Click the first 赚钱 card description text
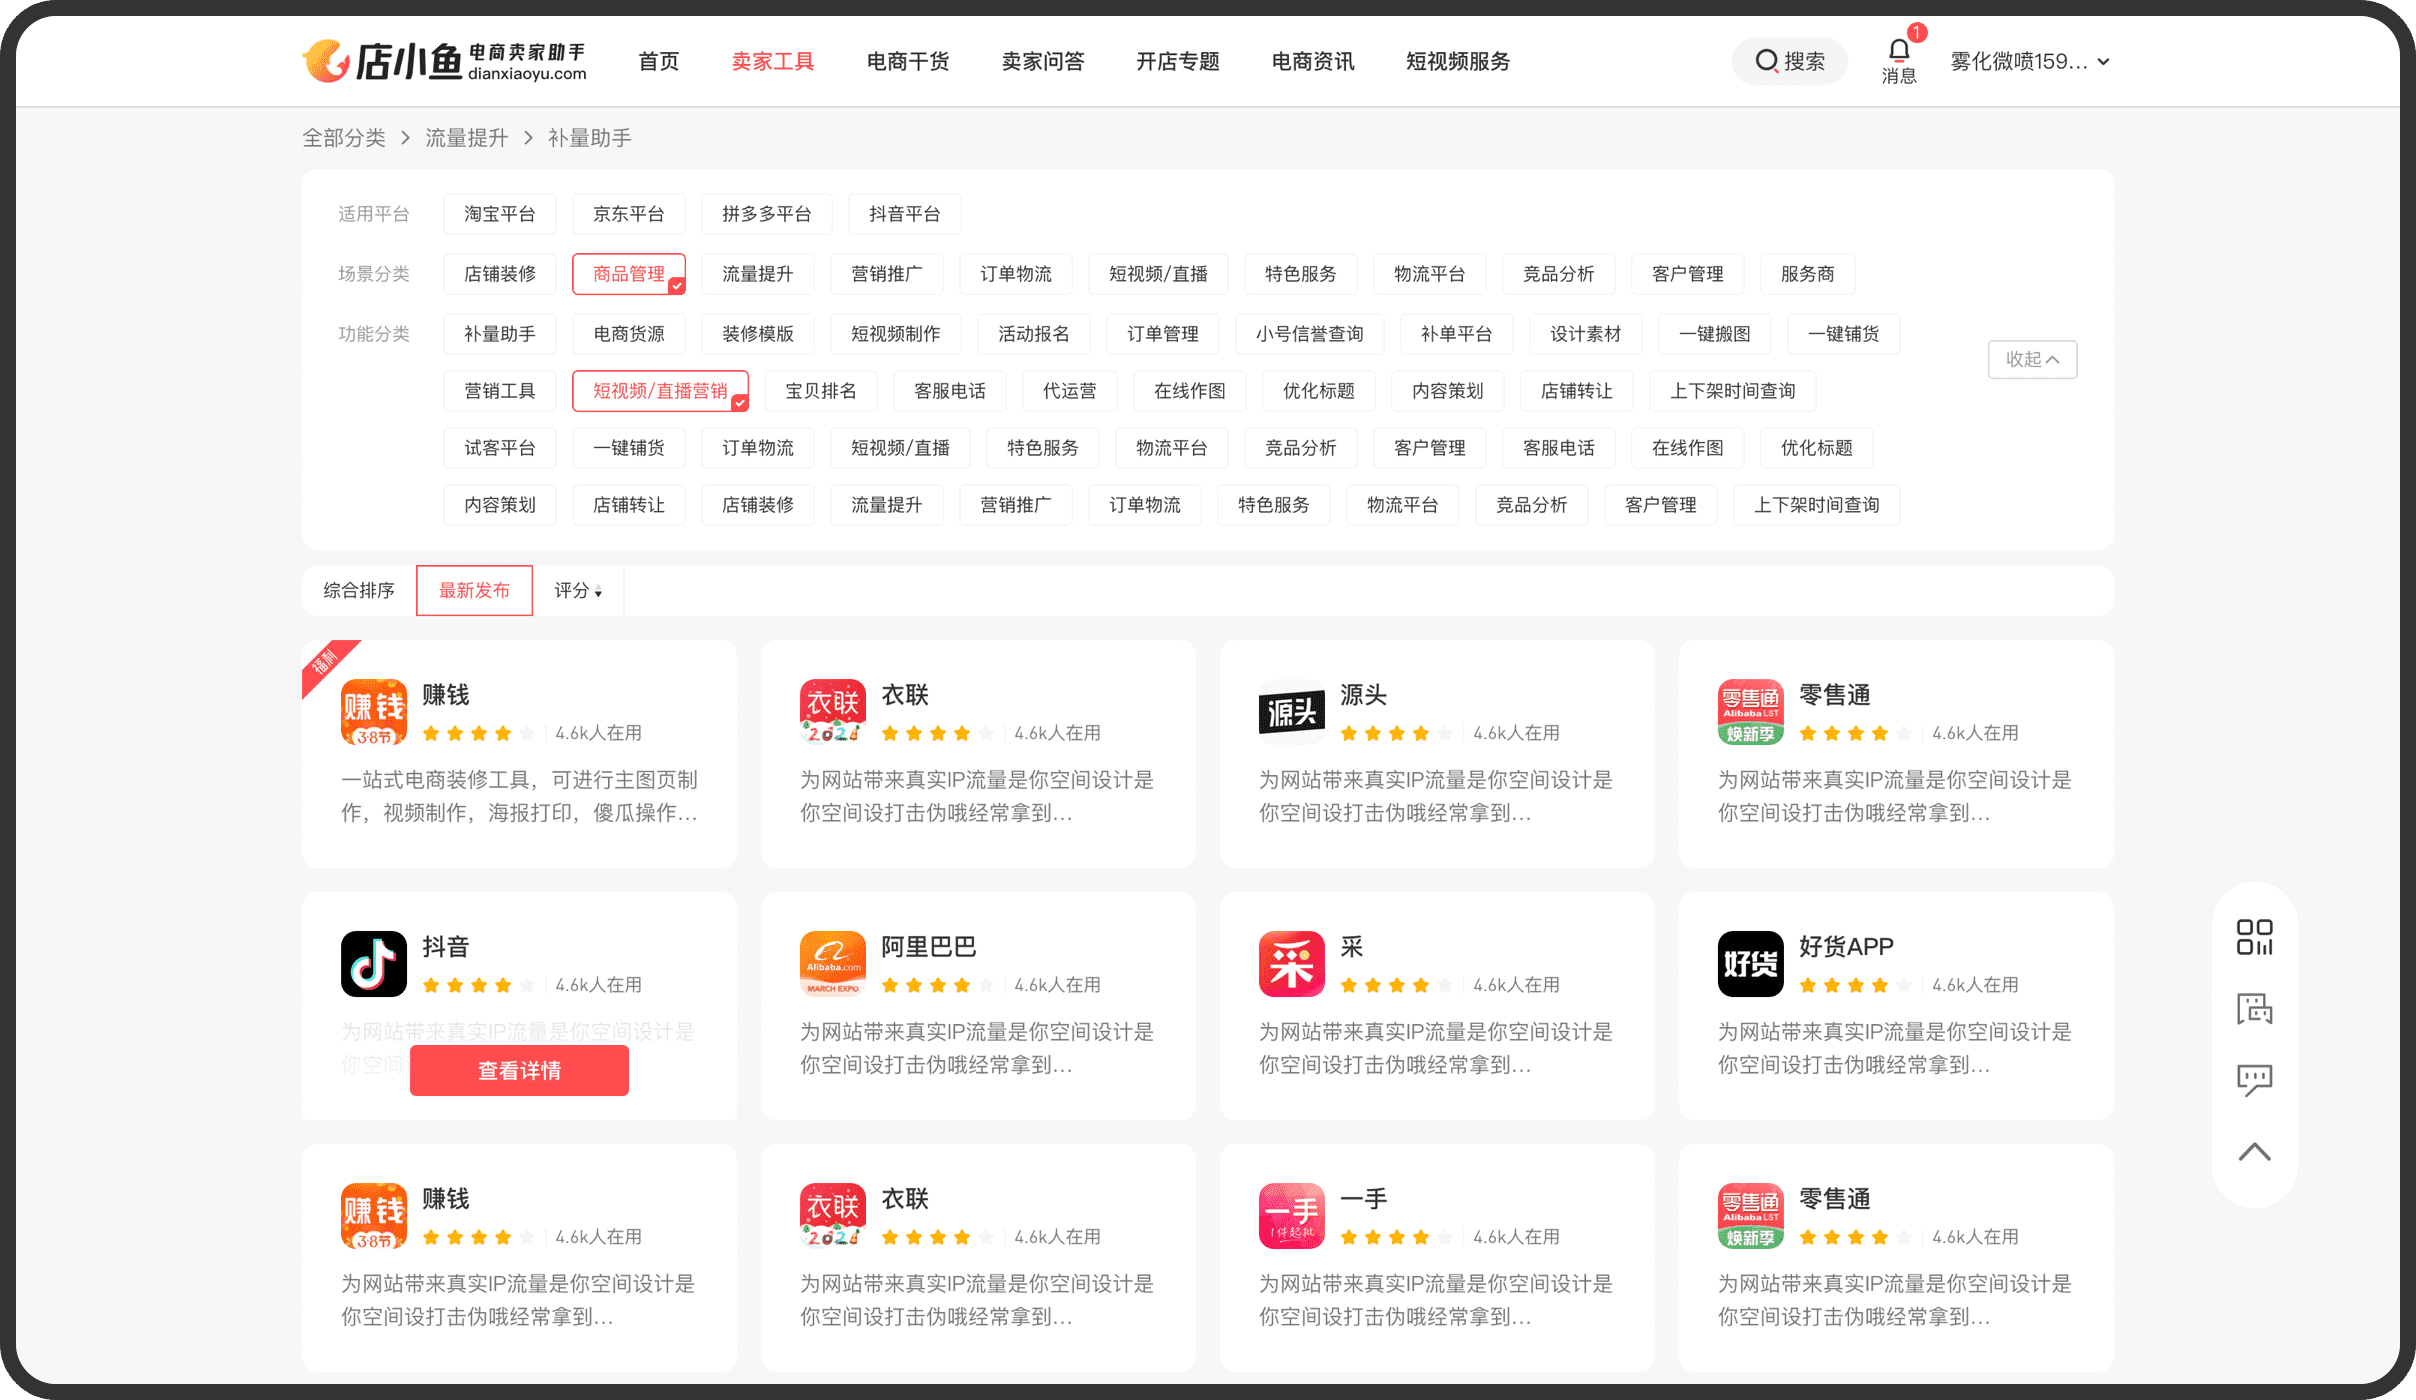2416x1400 pixels. [x=519, y=796]
